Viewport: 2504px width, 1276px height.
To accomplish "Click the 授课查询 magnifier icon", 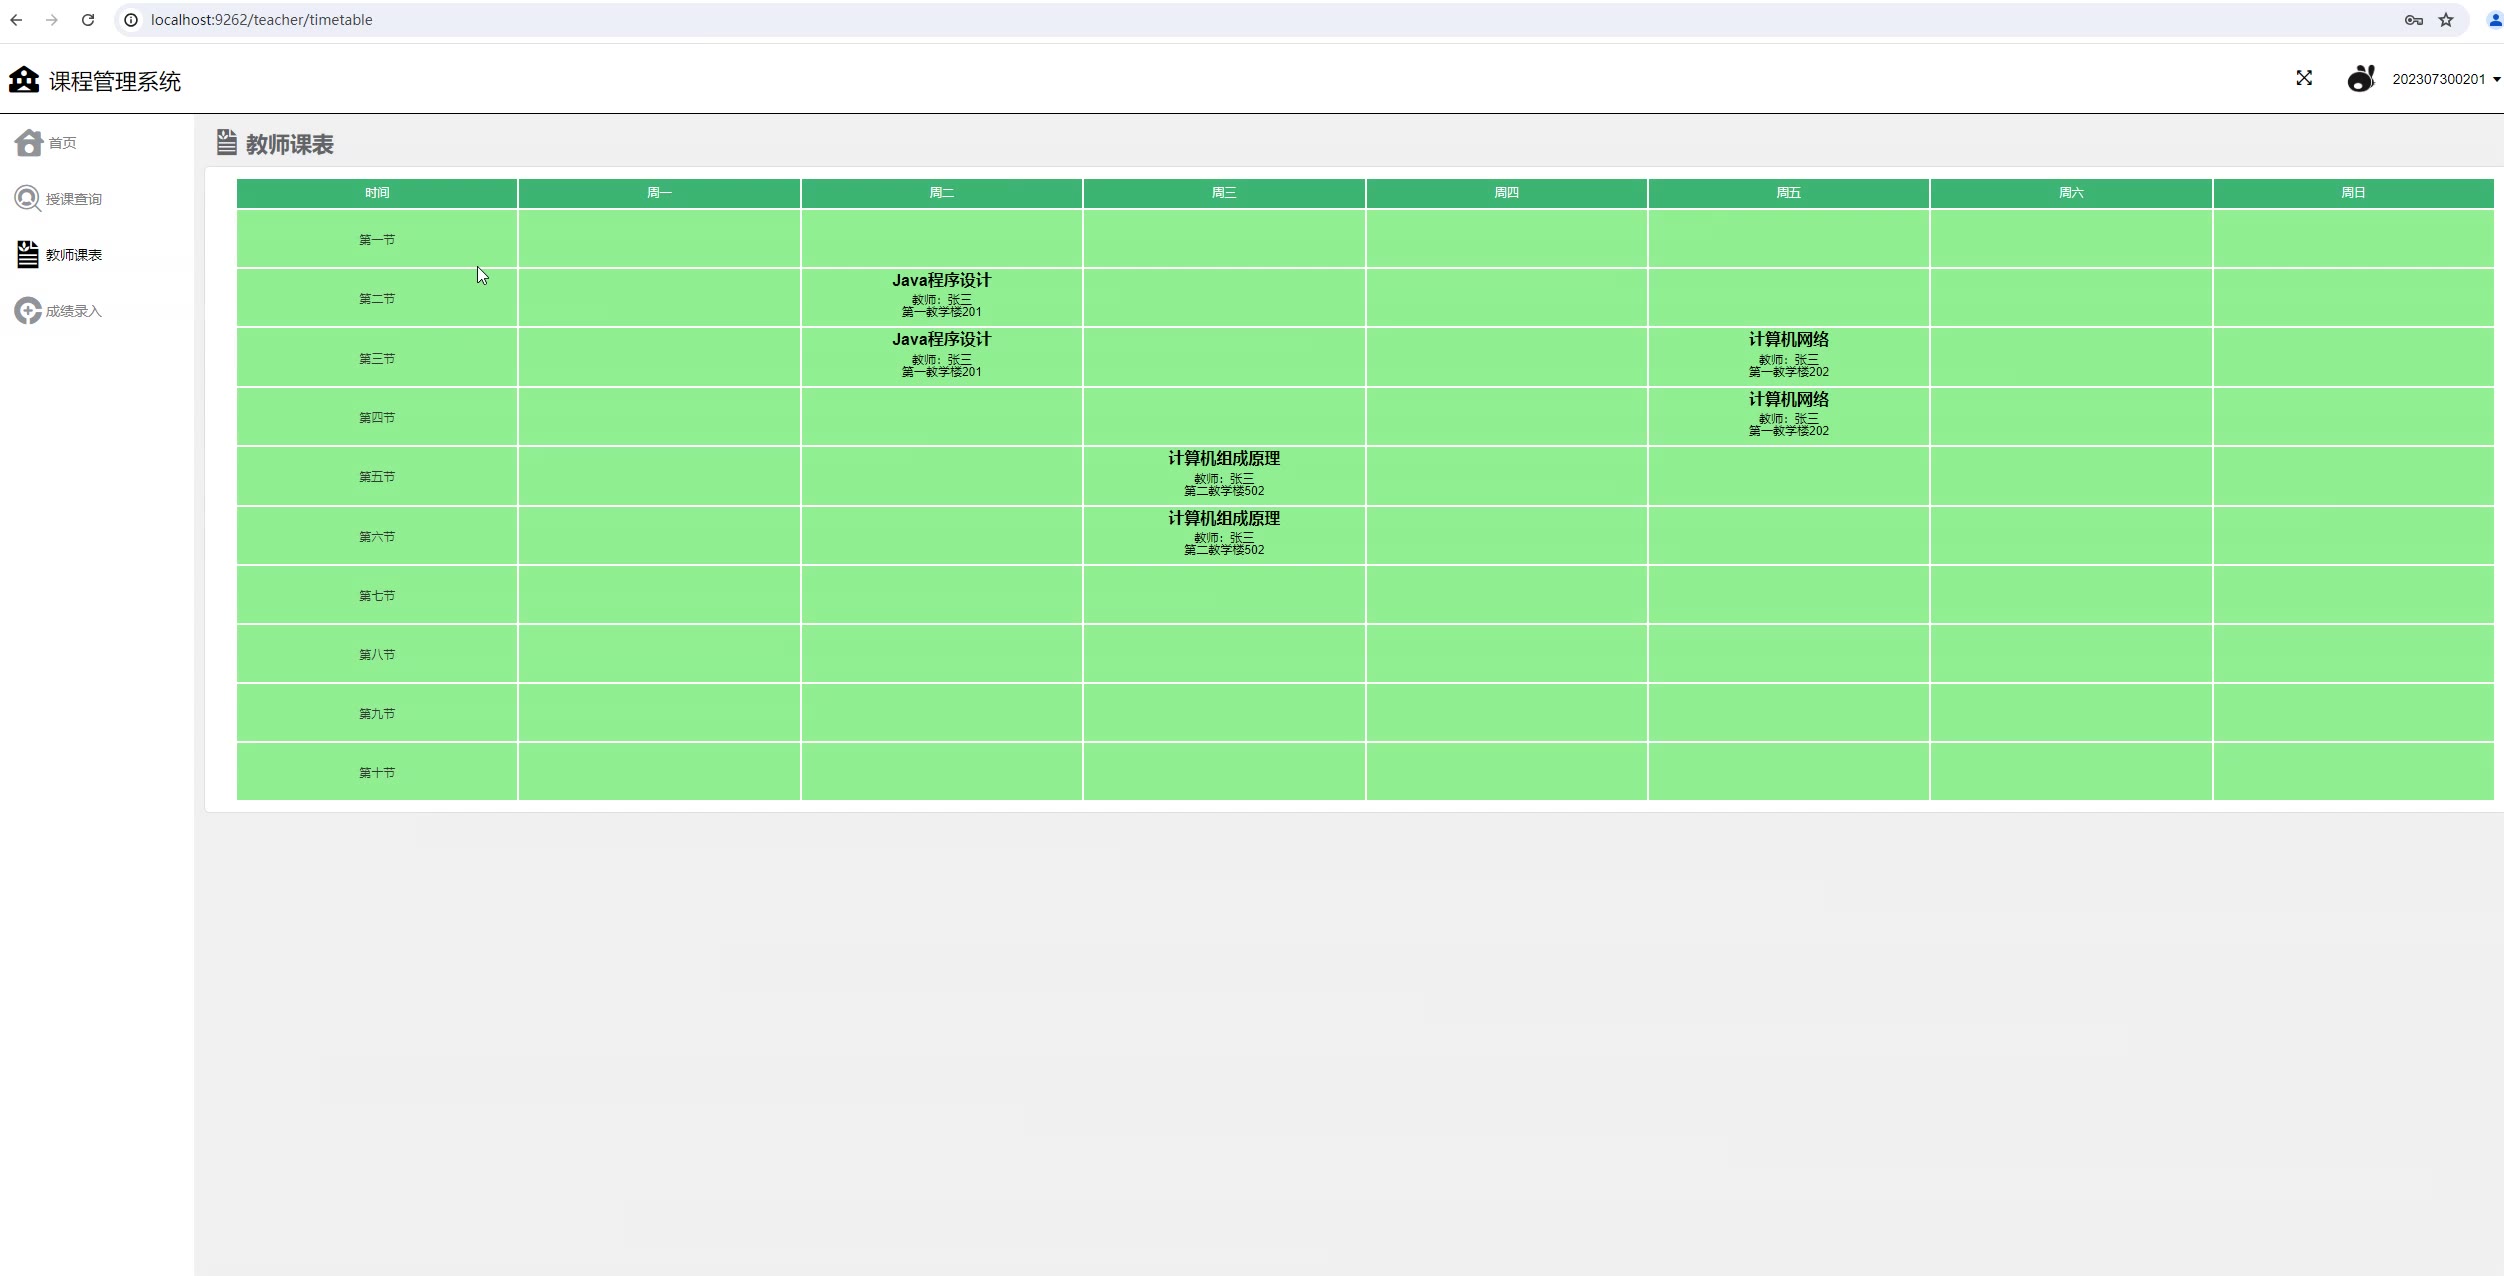I will (x=28, y=199).
